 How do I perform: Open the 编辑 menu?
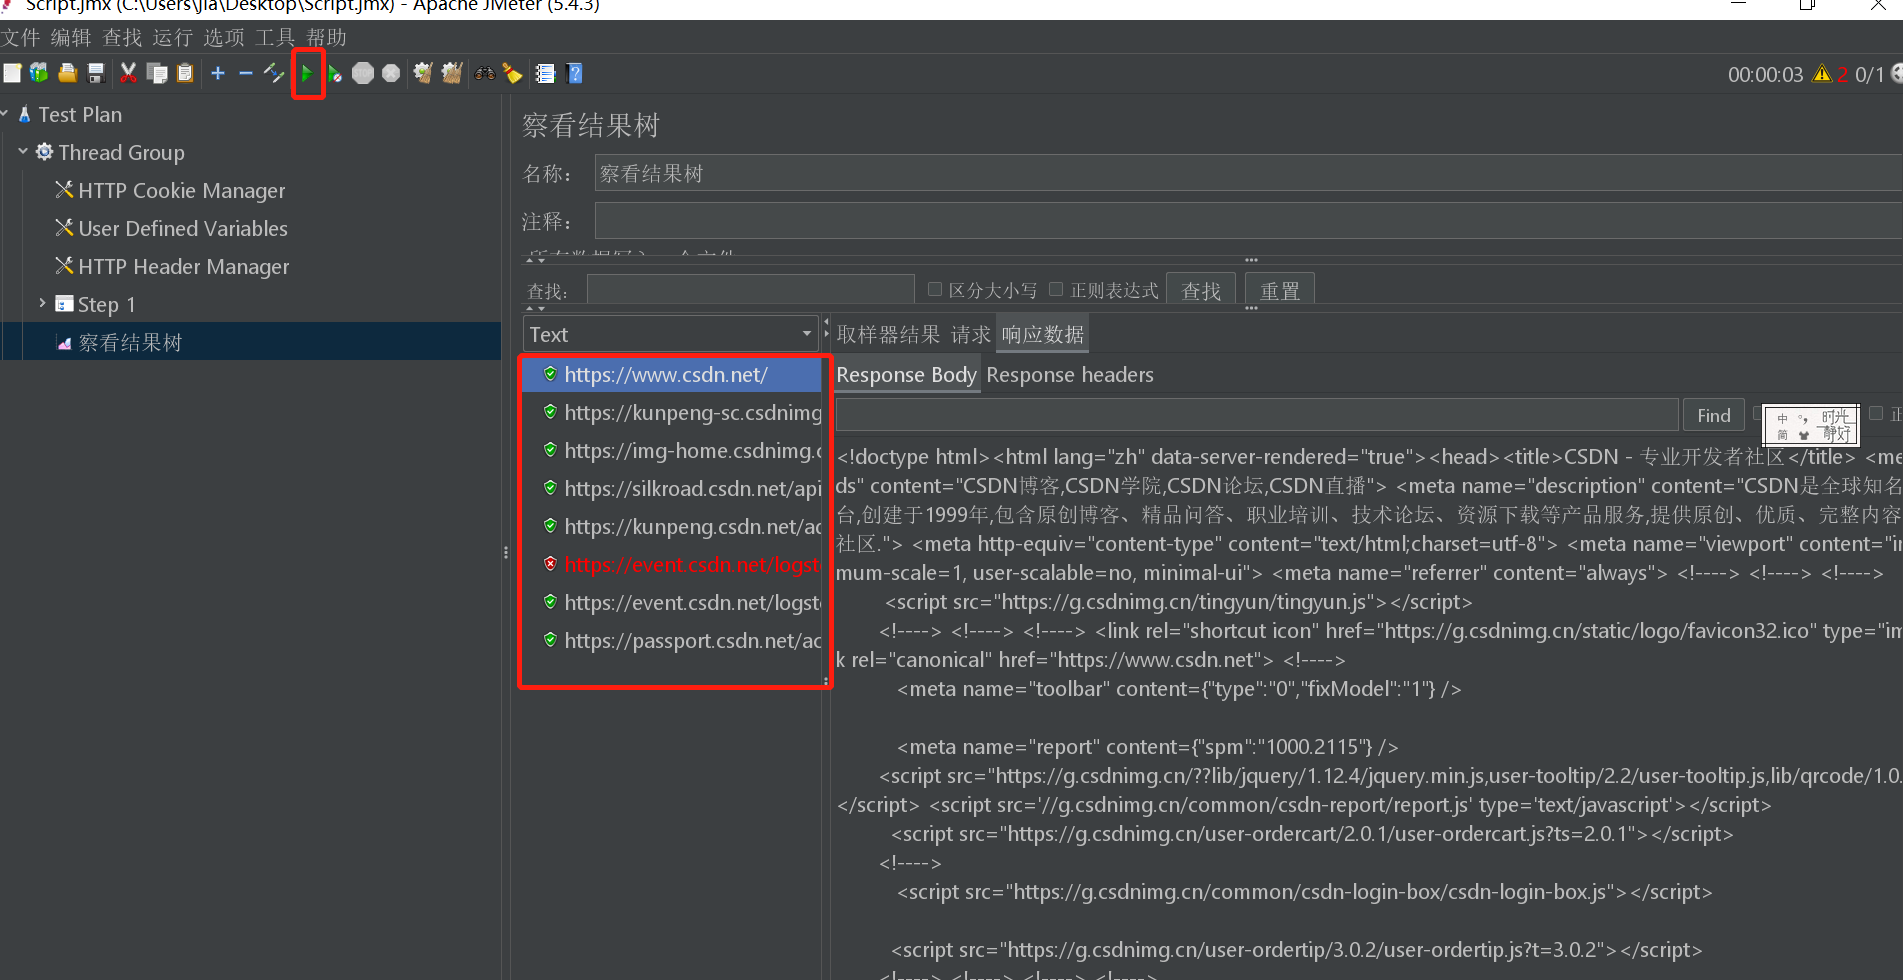tap(71, 37)
